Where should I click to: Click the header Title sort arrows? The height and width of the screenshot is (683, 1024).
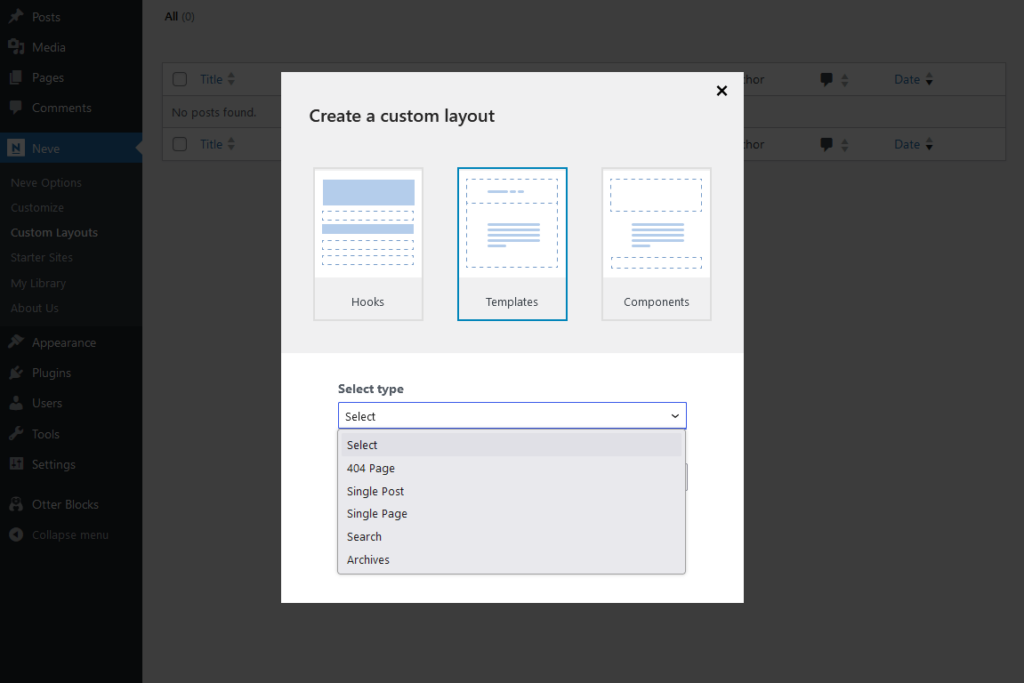231,79
